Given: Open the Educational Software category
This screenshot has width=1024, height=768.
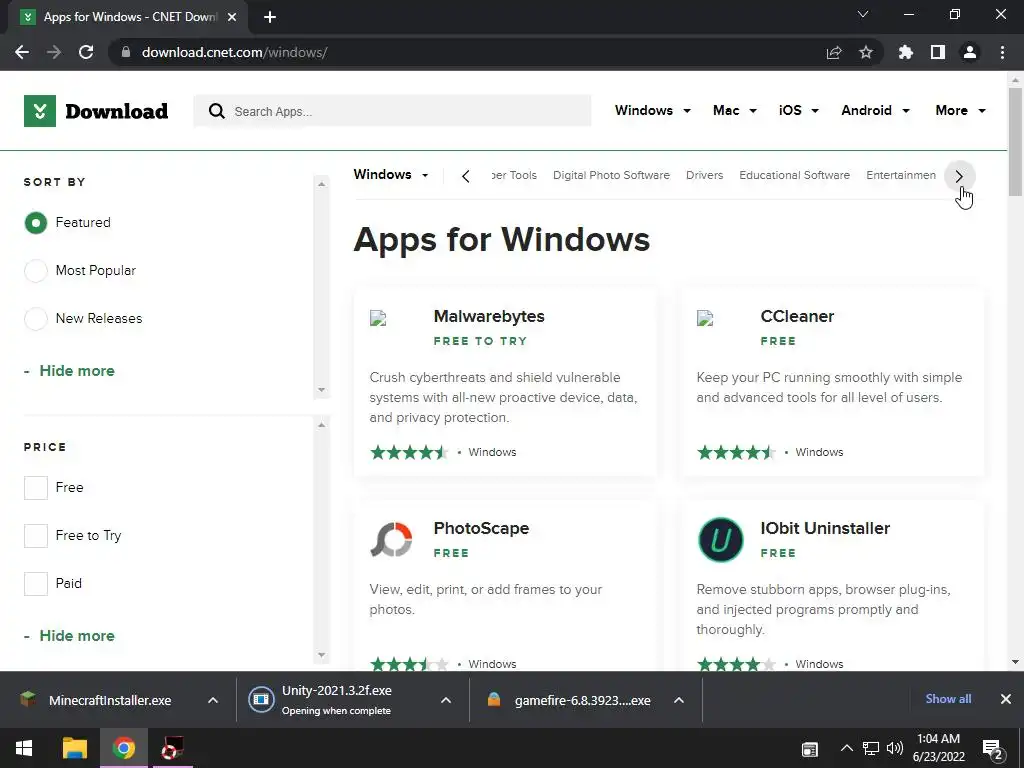Looking at the screenshot, I should click(x=795, y=175).
